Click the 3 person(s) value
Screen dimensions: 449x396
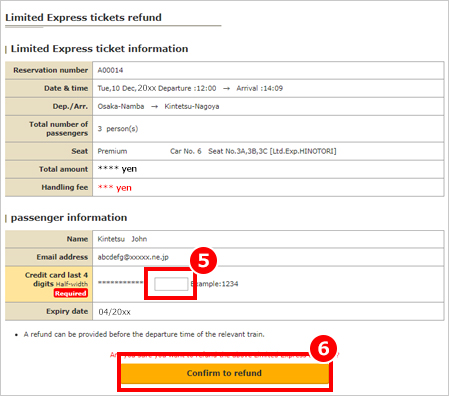click(118, 129)
